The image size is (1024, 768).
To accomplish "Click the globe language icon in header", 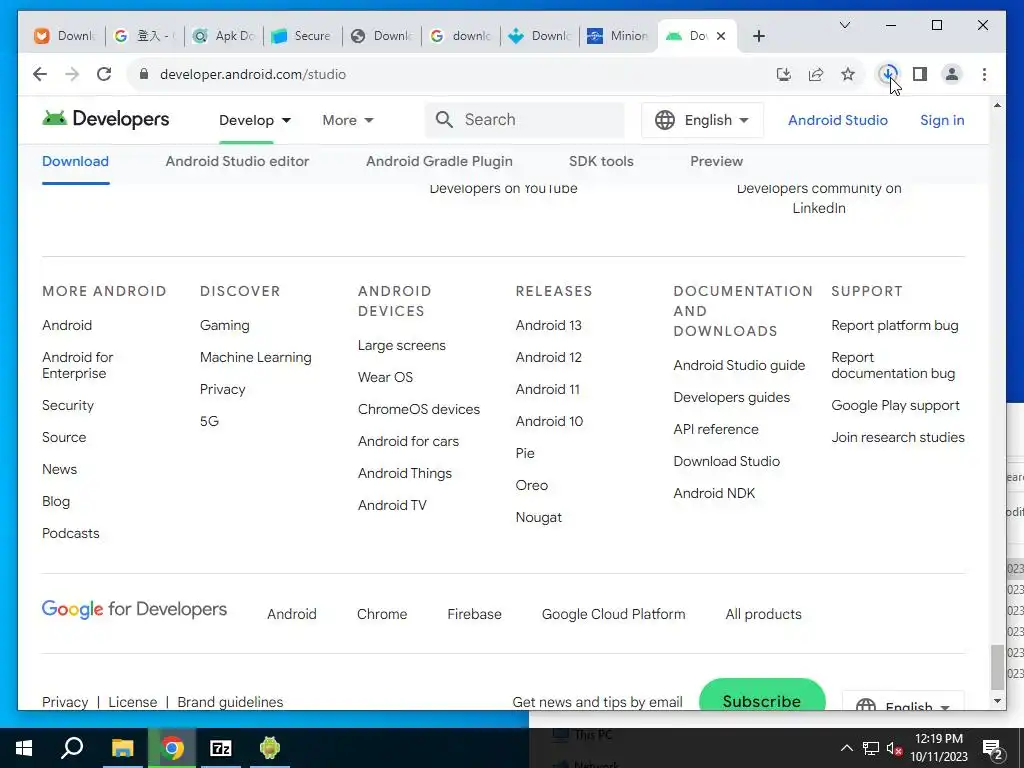I will tap(665, 120).
